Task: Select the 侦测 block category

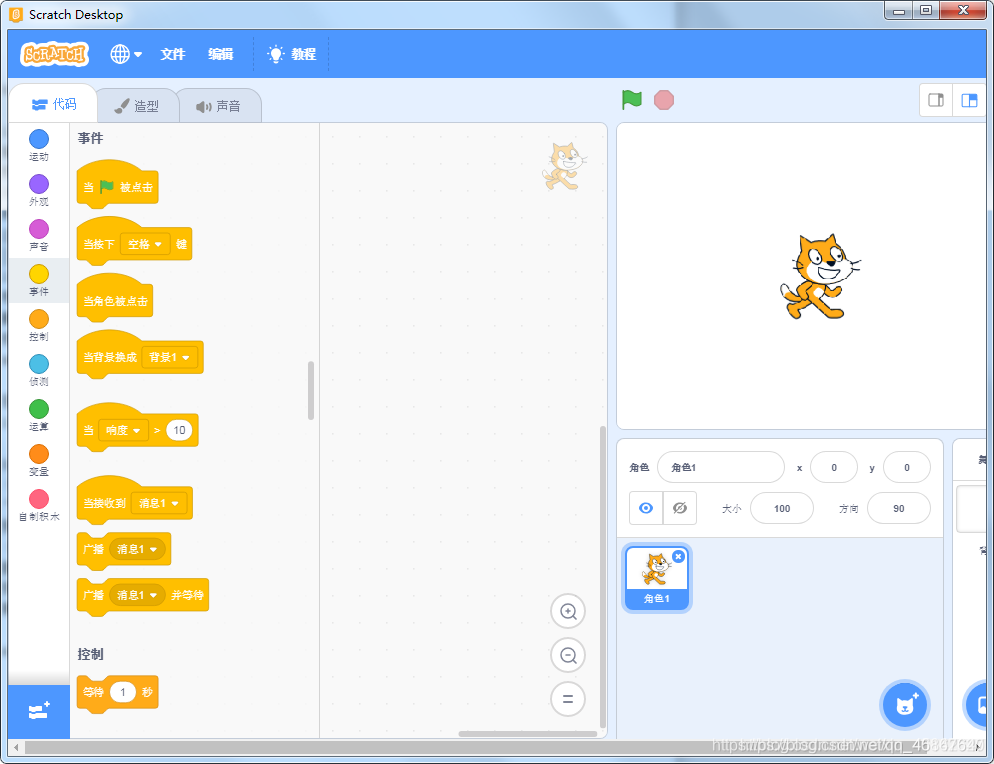Action: point(39,370)
